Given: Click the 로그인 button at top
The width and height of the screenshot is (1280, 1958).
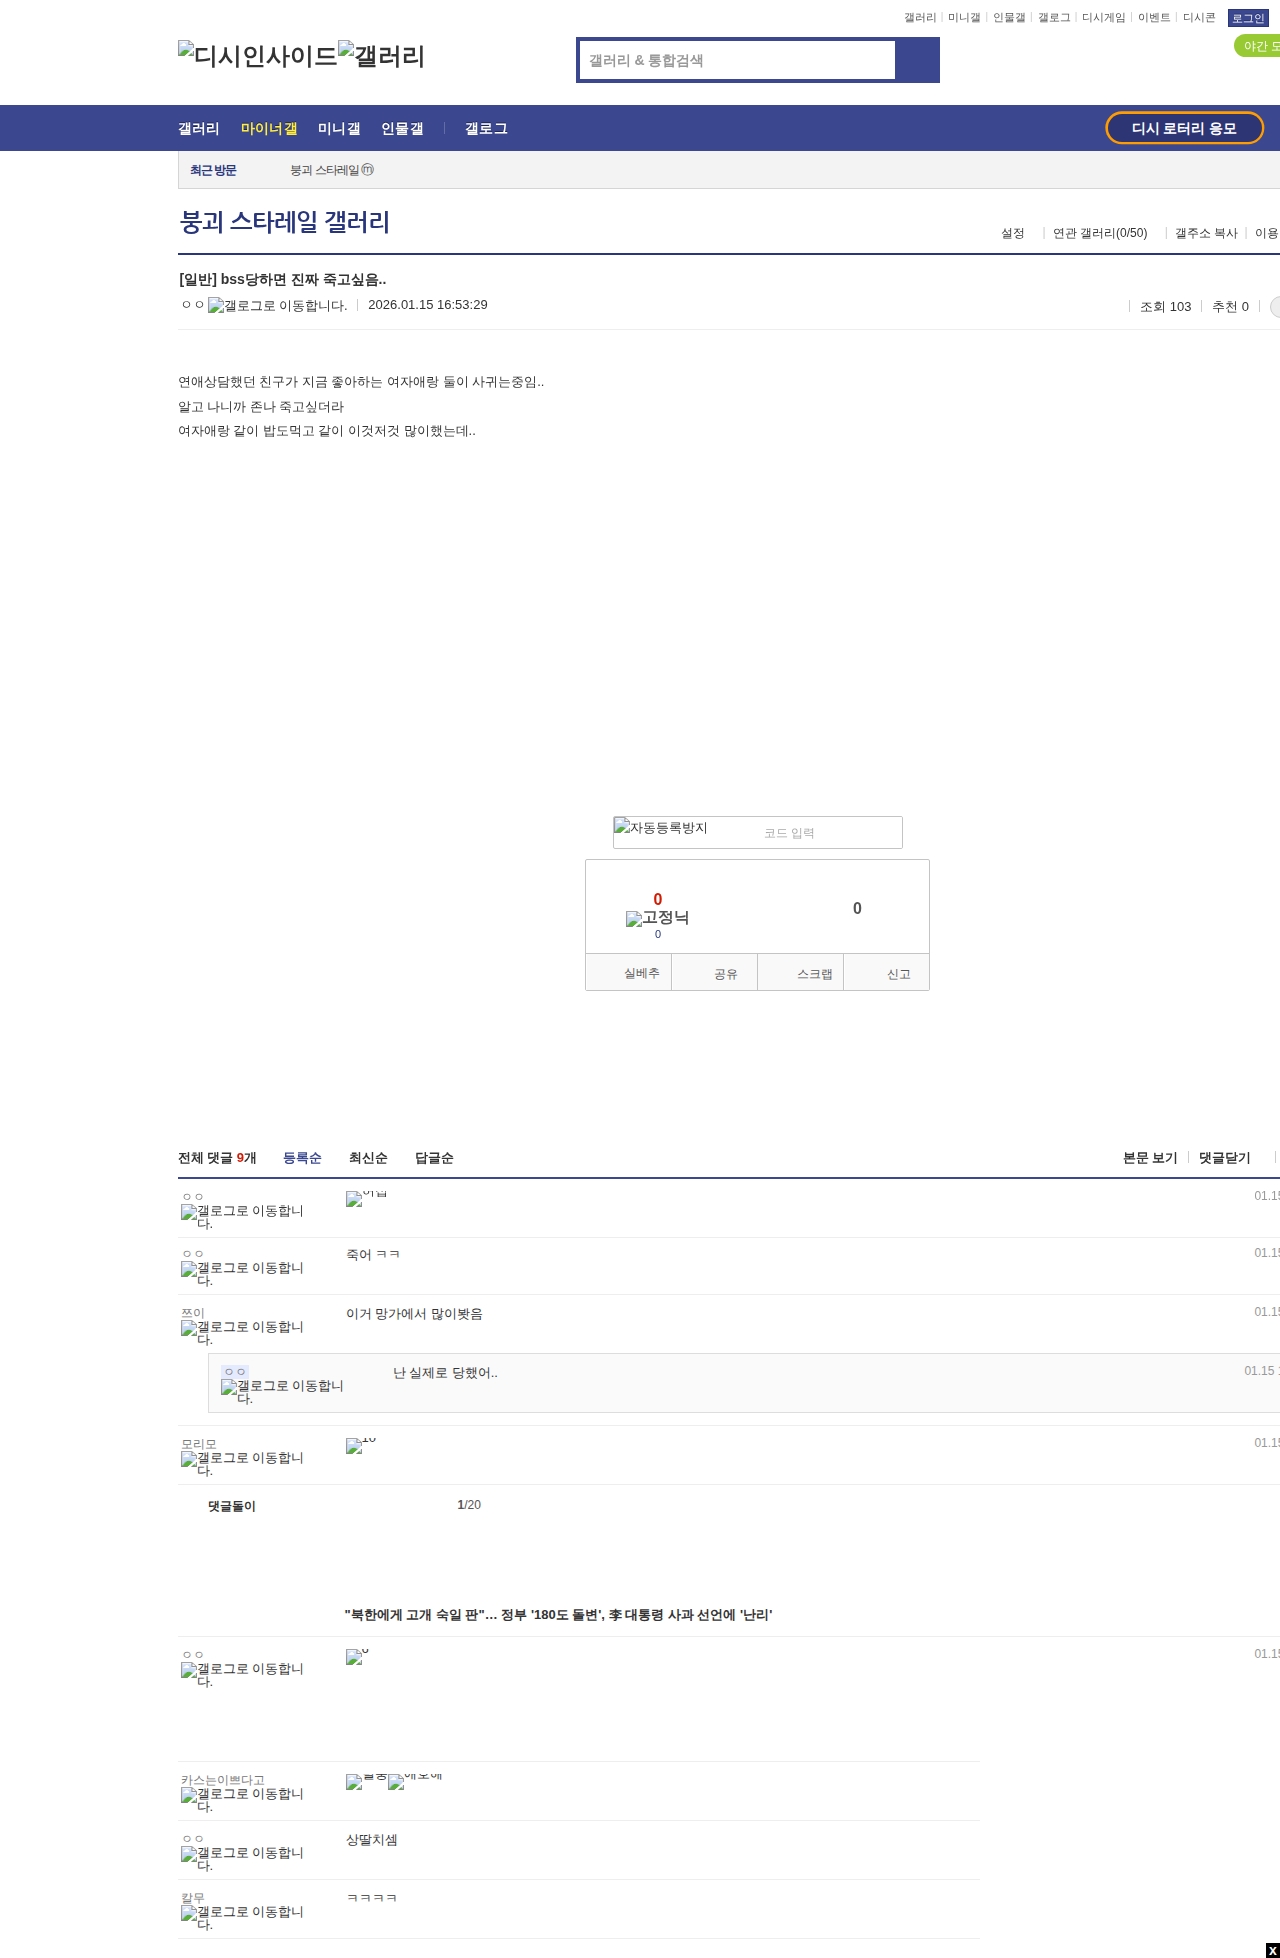Looking at the screenshot, I should [x=1248, y=18].
